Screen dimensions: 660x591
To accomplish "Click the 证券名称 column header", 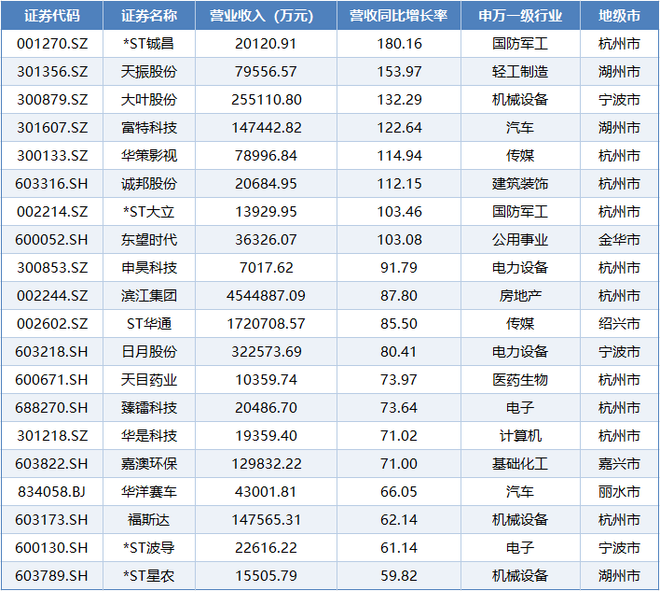I will click(x=148, y=16).
